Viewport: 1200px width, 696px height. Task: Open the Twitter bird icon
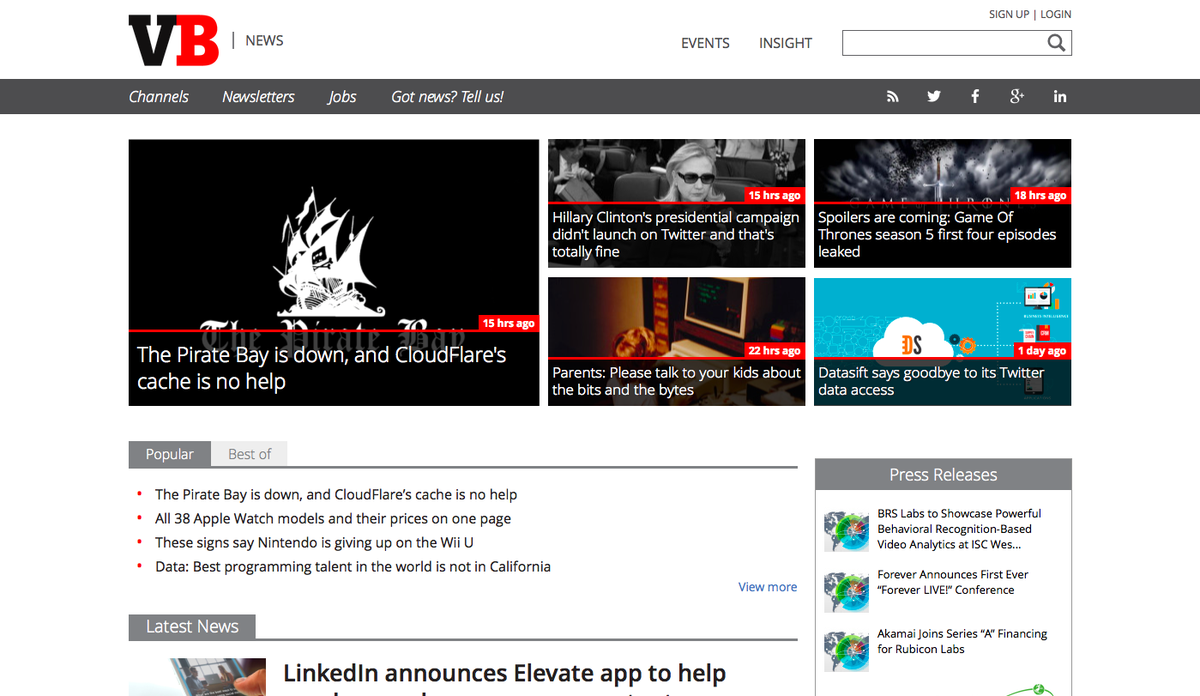pos(934,97)
